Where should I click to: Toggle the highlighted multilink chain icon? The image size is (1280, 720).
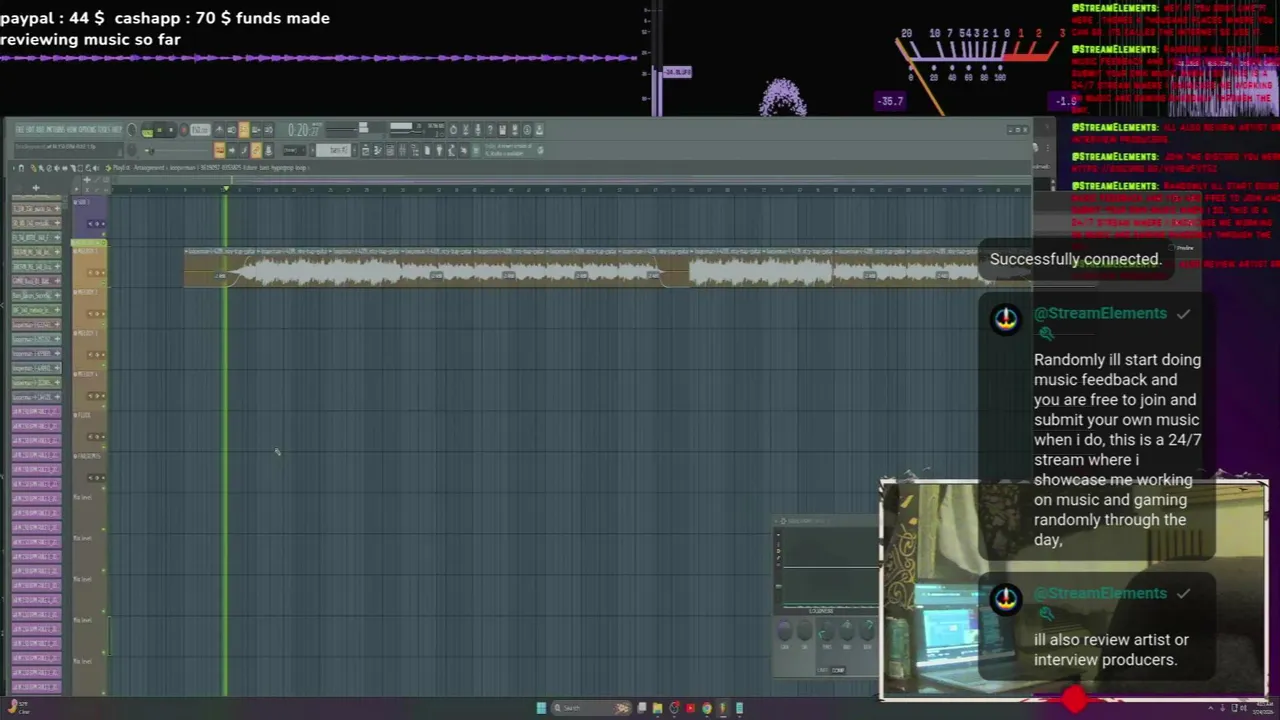coord(256,150)
